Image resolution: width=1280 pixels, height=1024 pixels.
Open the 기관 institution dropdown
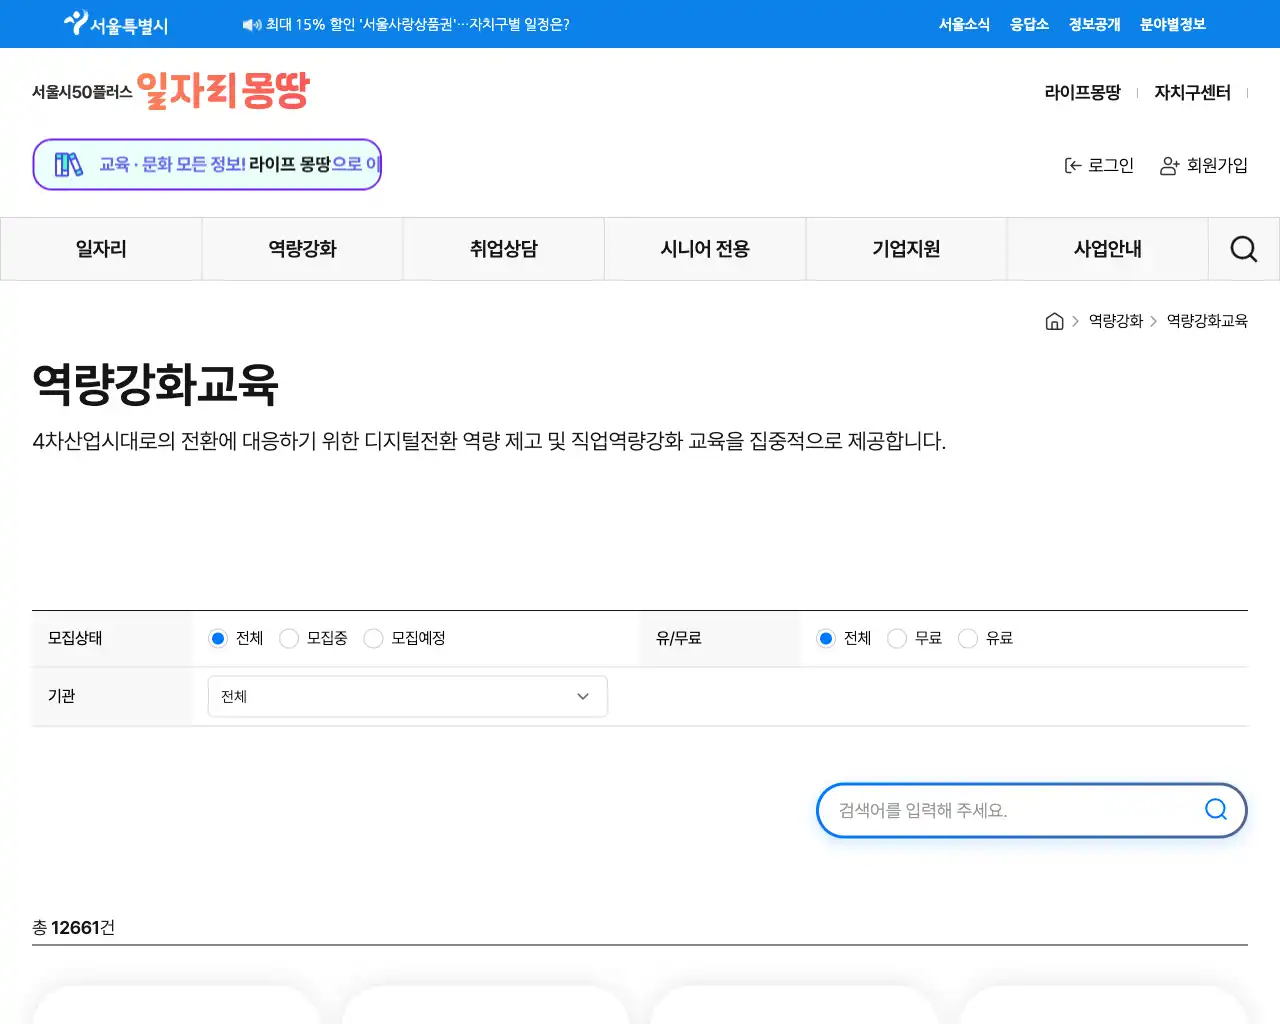[x=406, y=696]
